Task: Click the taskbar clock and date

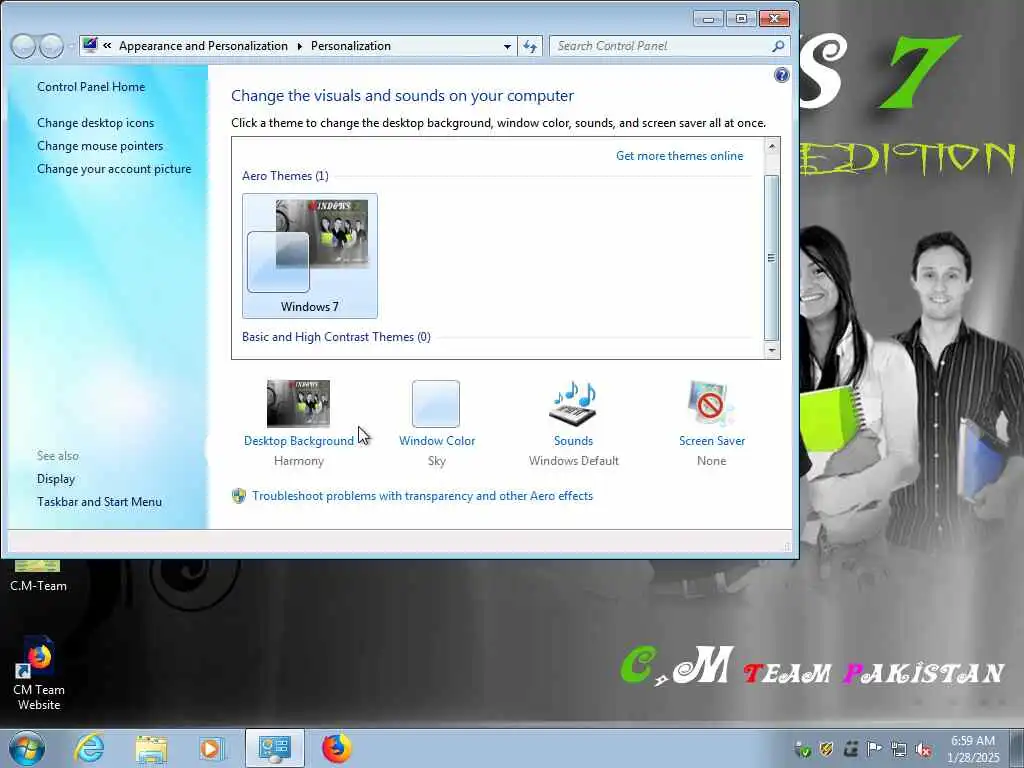Action: point(973,749)
